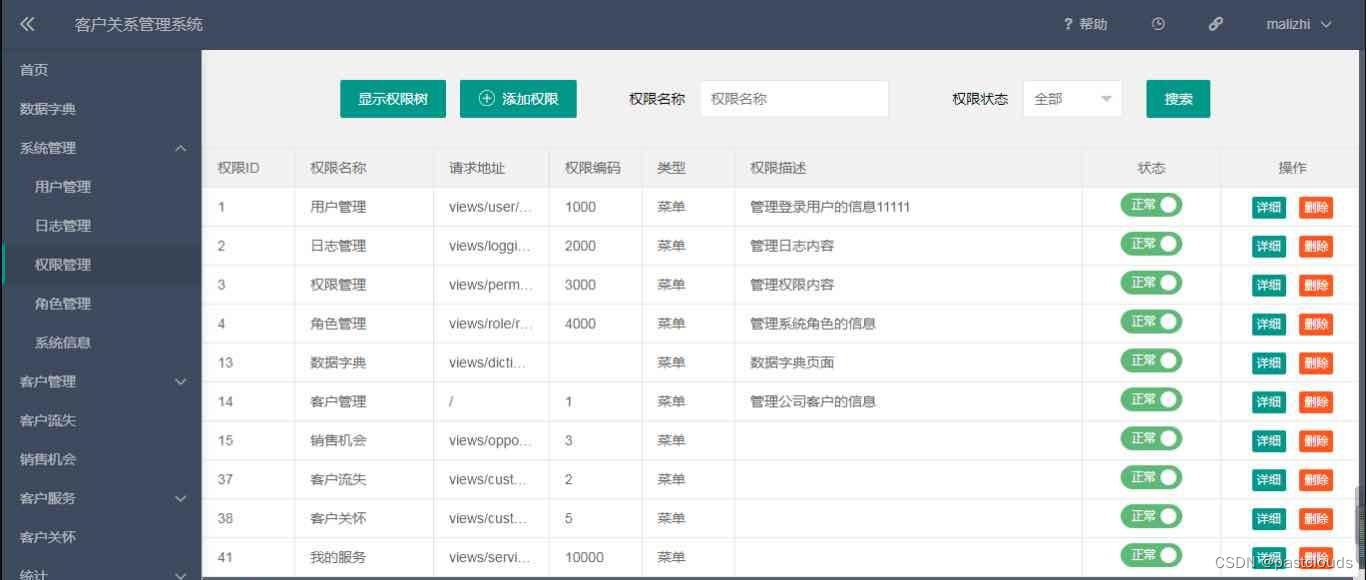Image resolution: width=1368 pixels, height=580 pixels.
Task: Click description 管理系统角色的信息
Action: click(813, 324)
